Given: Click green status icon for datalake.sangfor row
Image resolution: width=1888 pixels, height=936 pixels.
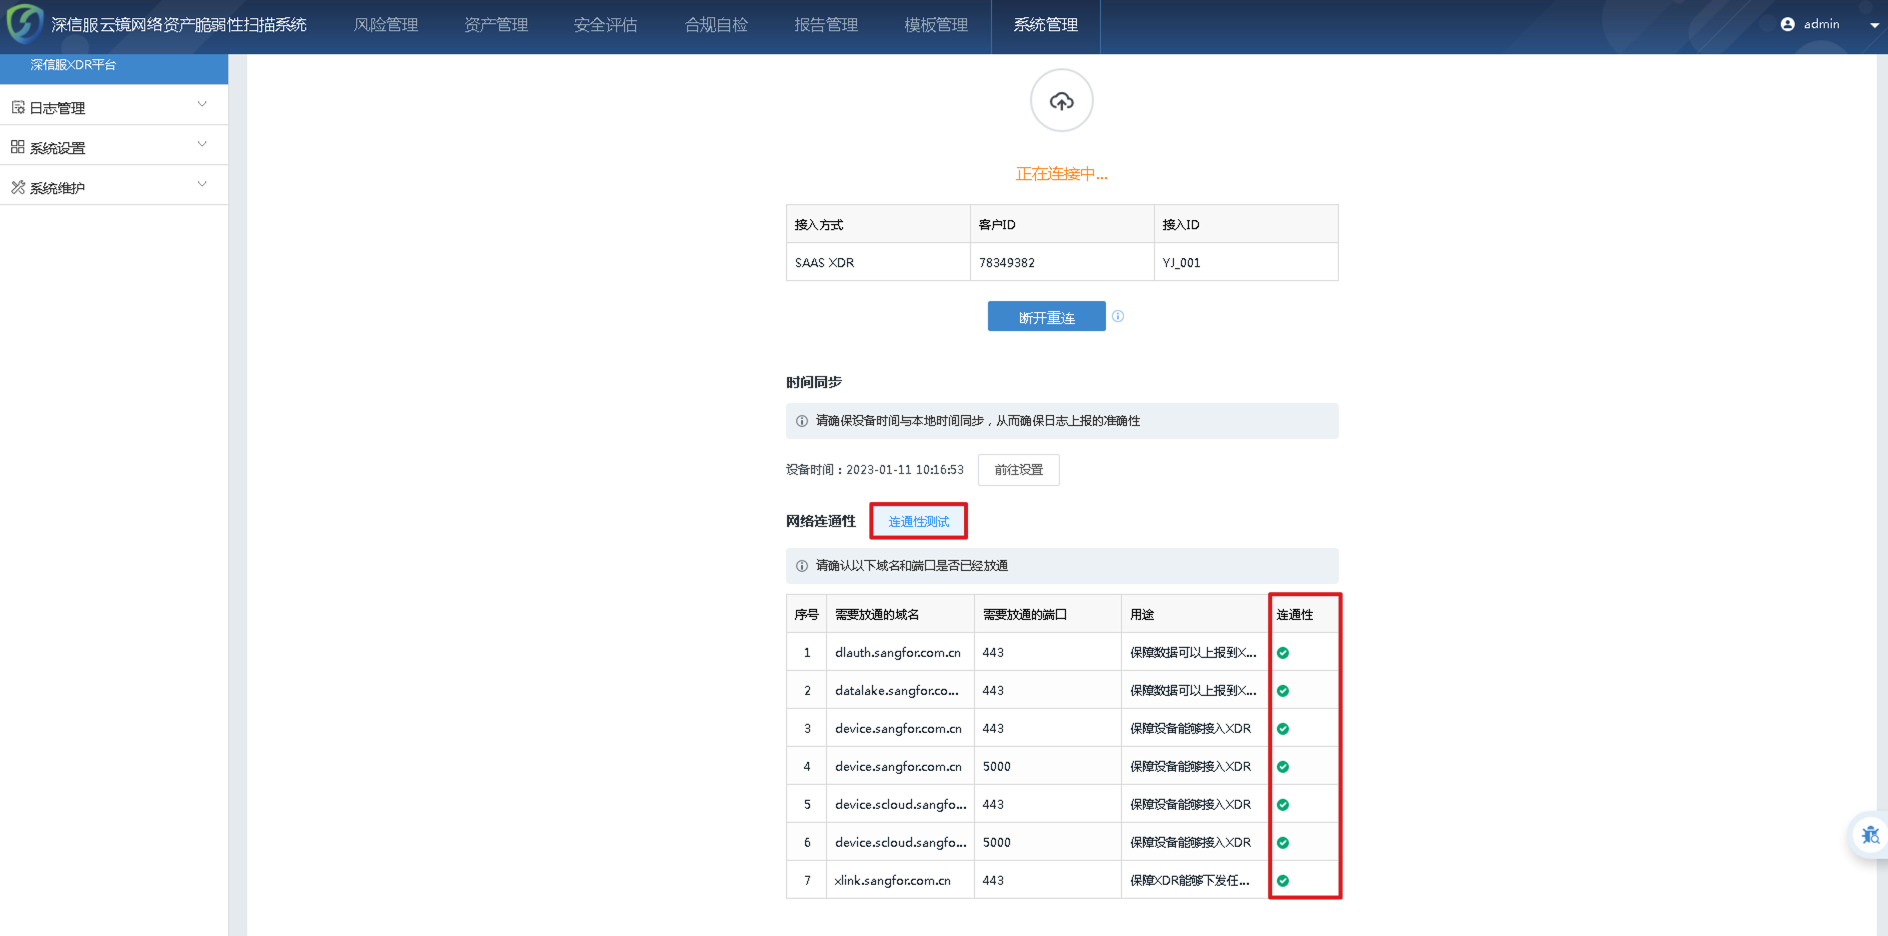Looking at the screenshot, I should coord(1283,691).
